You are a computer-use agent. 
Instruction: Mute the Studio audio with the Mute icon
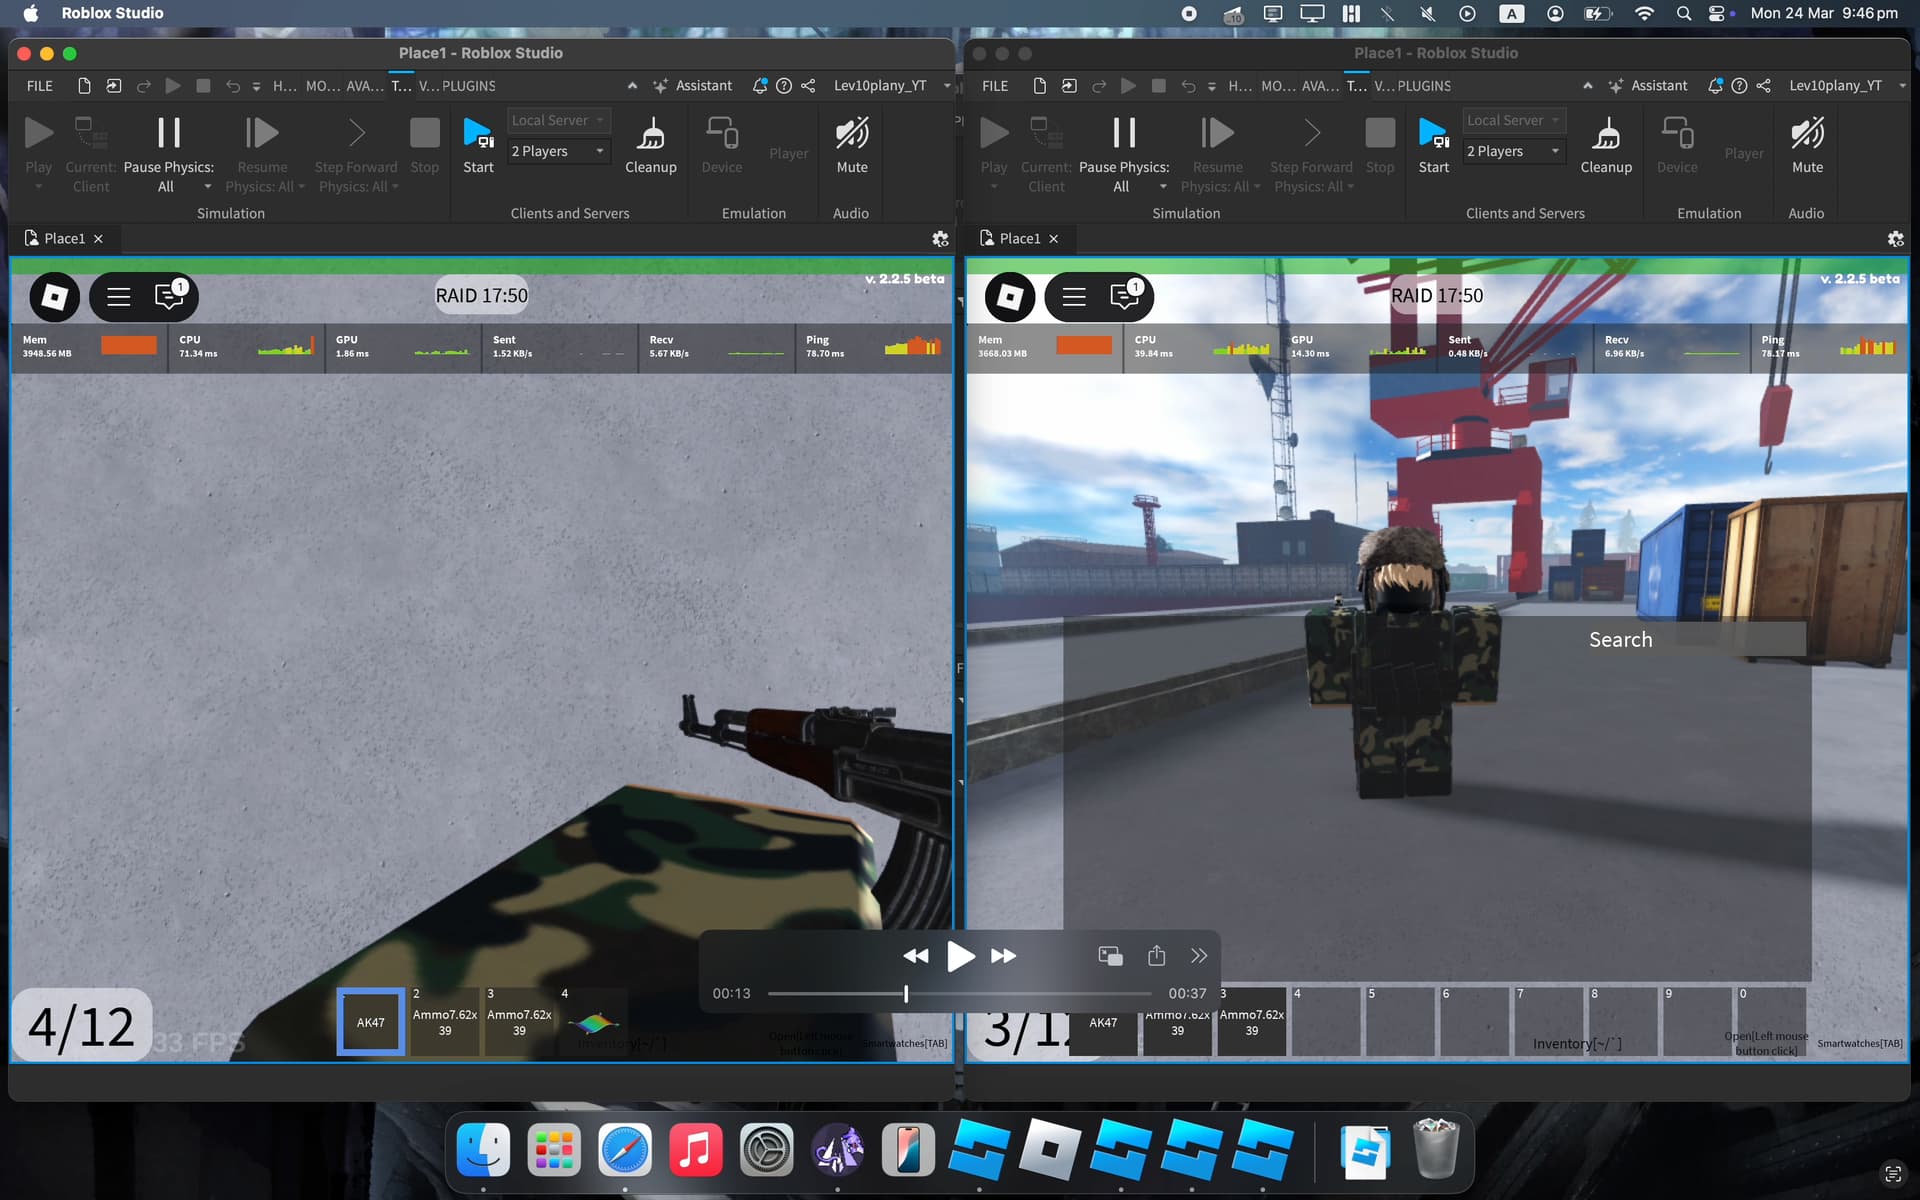tap(851, 133)
